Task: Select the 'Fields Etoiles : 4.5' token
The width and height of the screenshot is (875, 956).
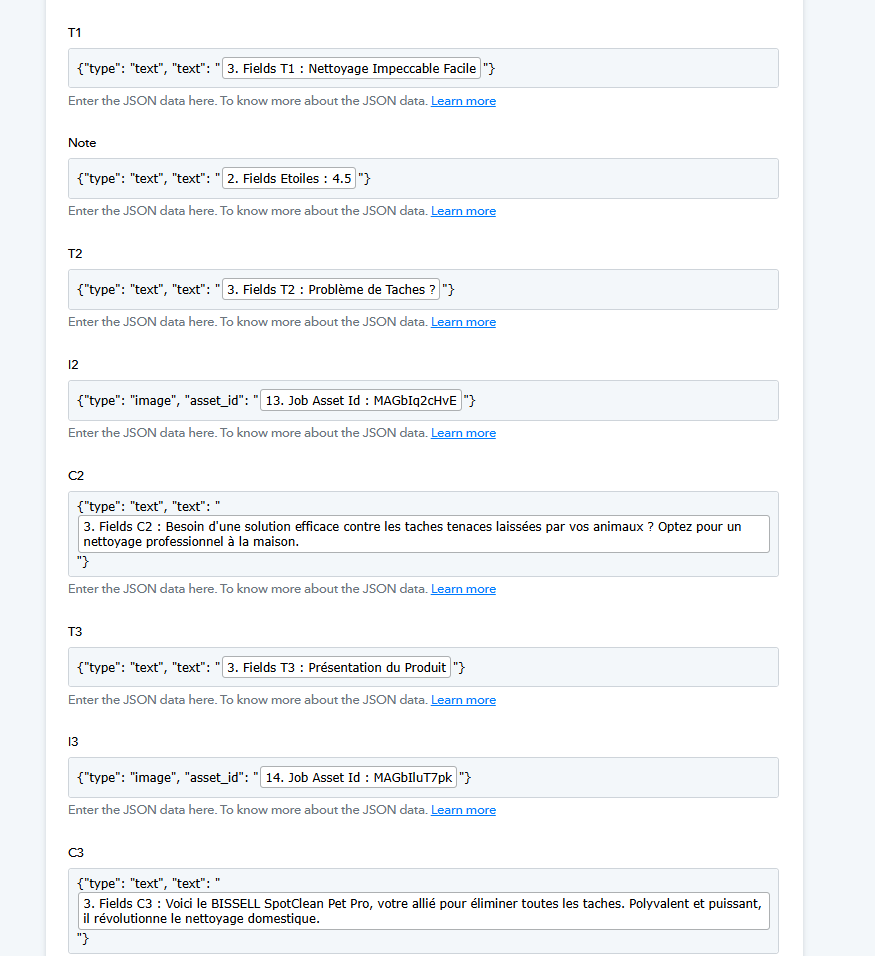Action: pos(289,179)
